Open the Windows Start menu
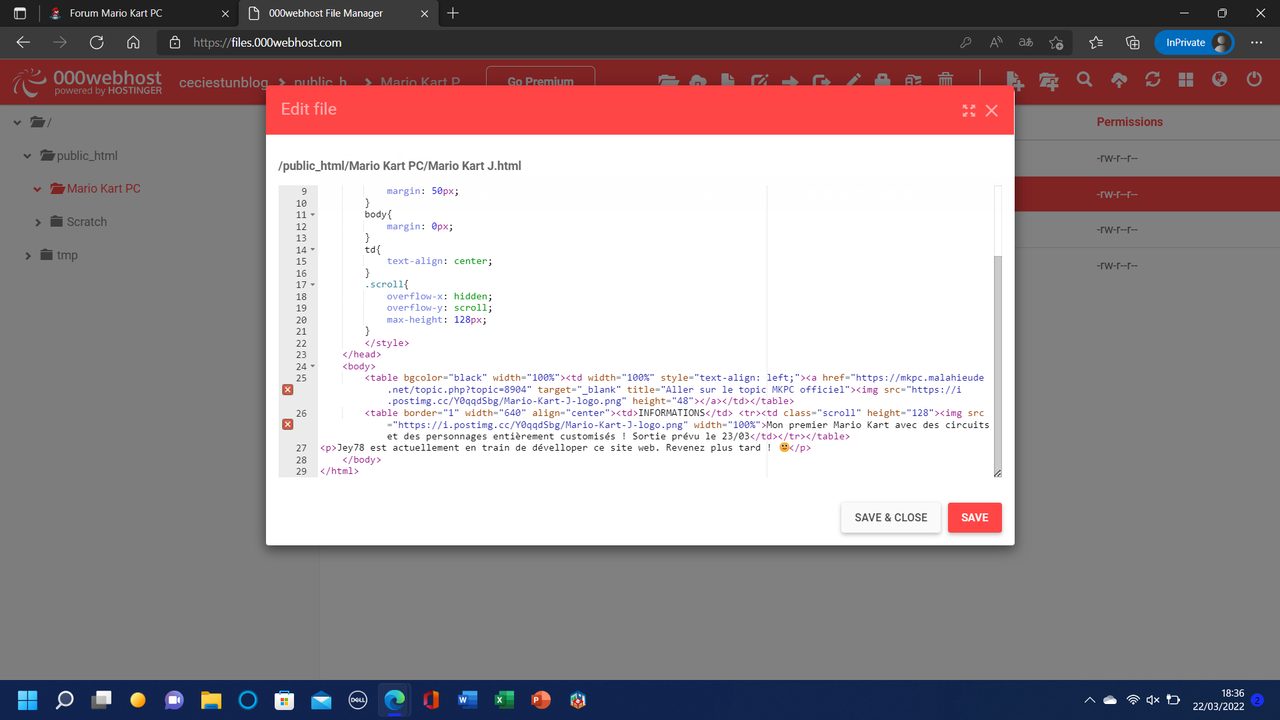The height and width of the screenshot is (720, 1280). 28,699
